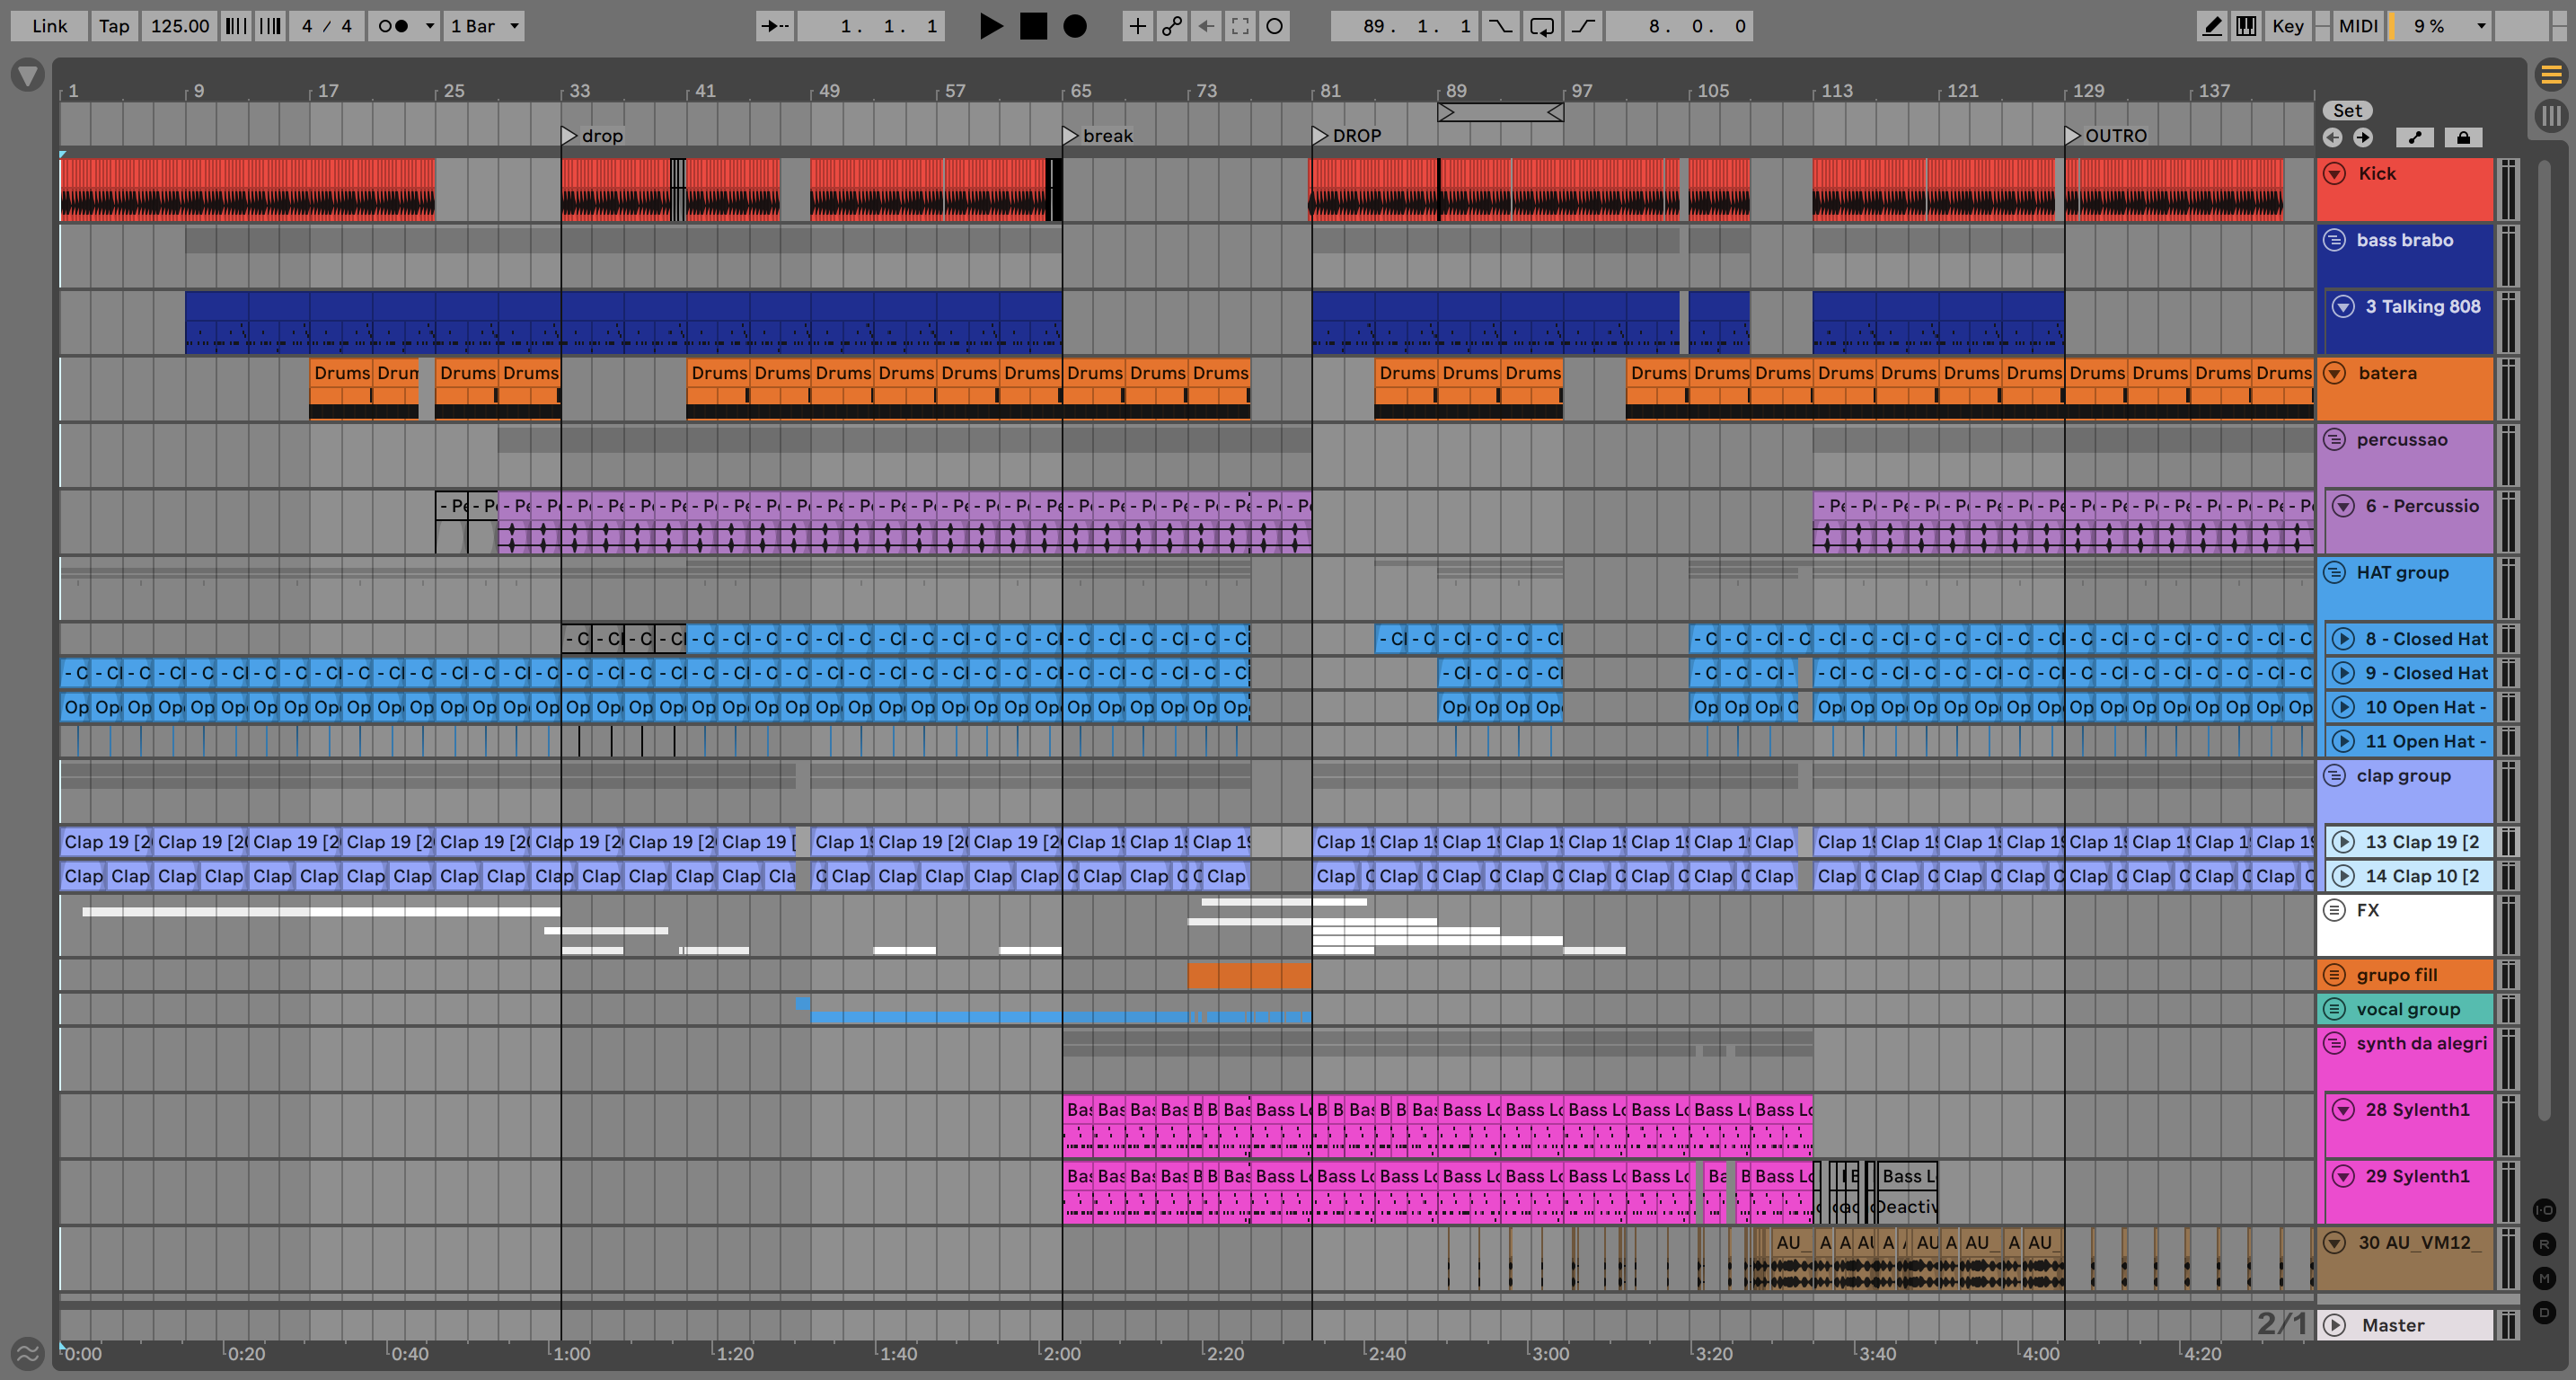Image resolution: width=2576 pixels, height=1380 pixels.
Task: Click the Set locator button
Action: (2347, 111)
